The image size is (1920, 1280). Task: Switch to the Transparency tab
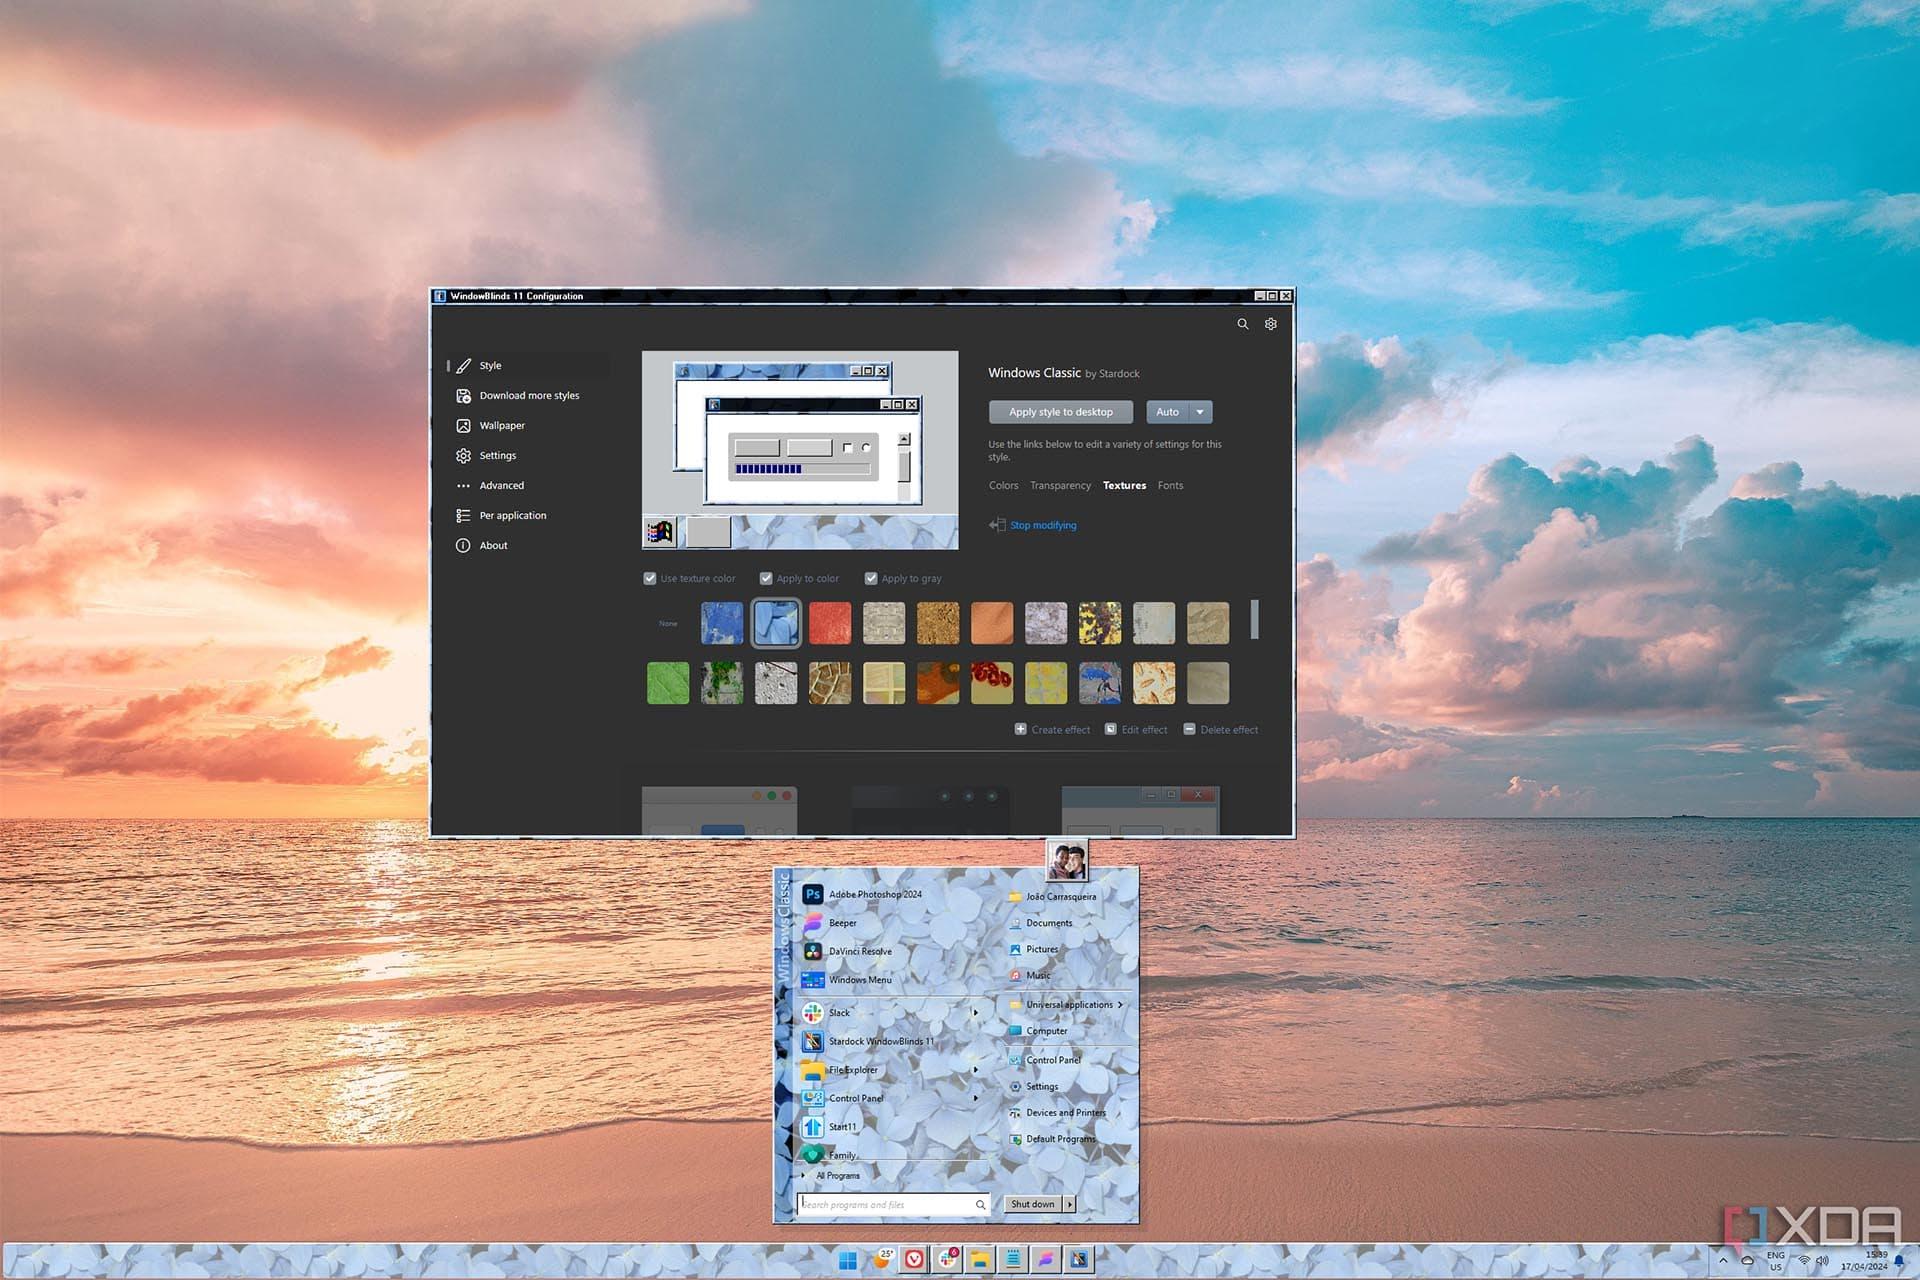pos(1060,486)
